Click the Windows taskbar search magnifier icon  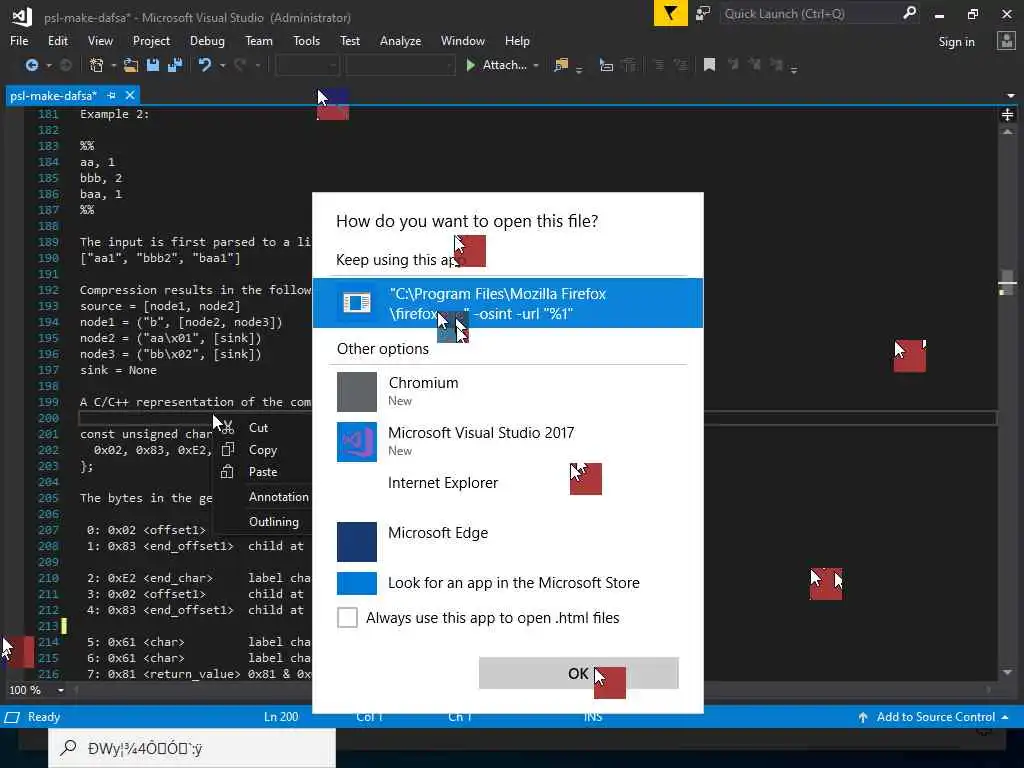(68, 748)
